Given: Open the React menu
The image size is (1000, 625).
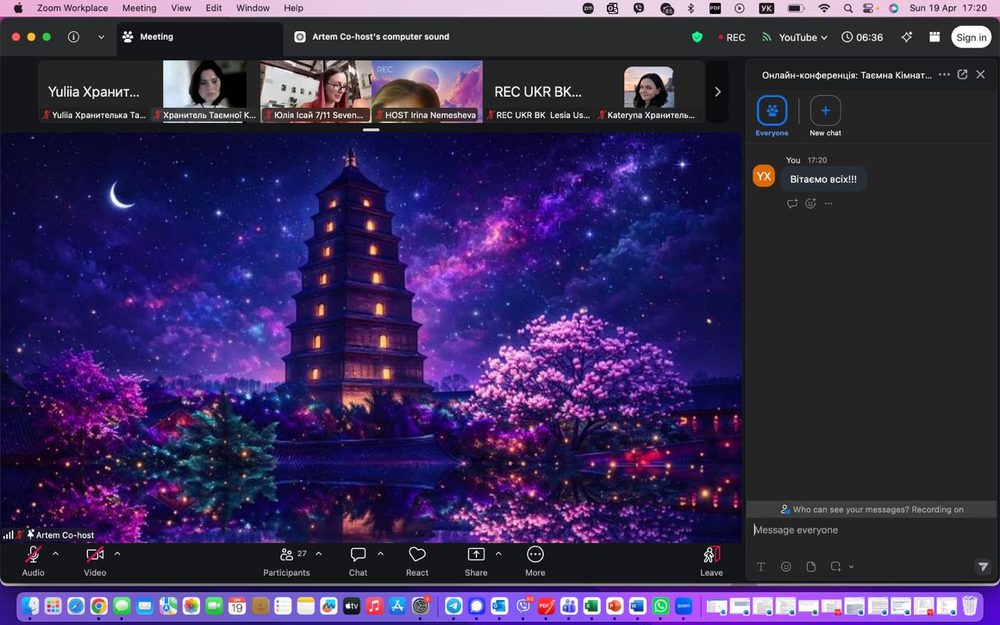Looking at the screenshot, I should 417,561.
